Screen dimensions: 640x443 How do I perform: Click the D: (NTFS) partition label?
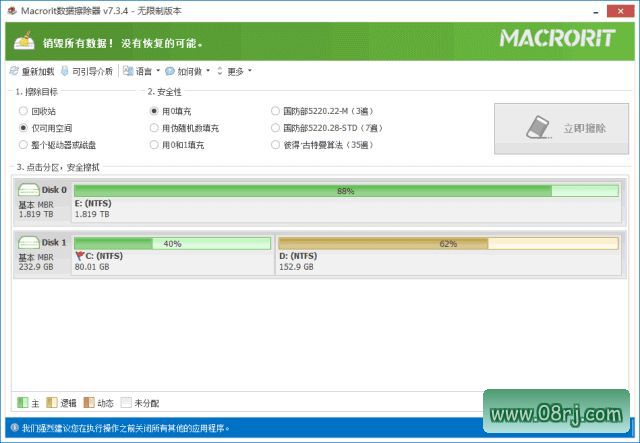(298, 256)
